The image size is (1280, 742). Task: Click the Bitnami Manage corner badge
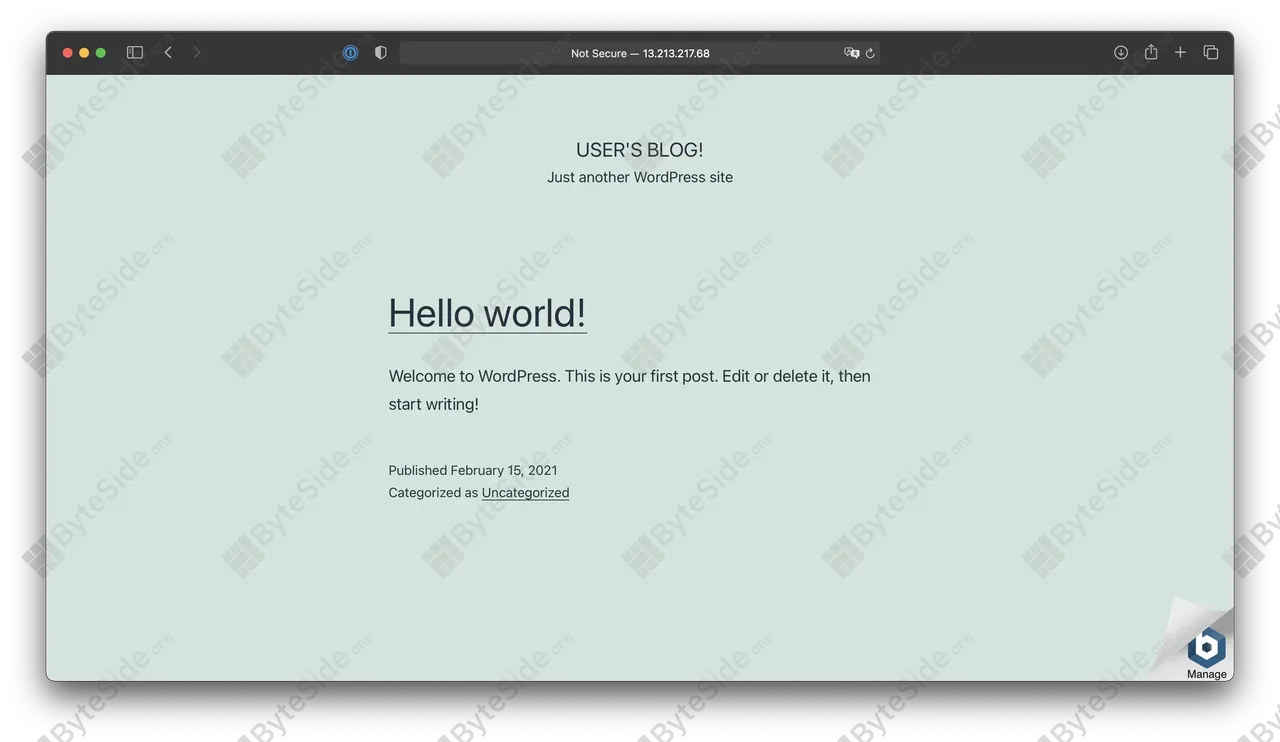coord(1206,653)
